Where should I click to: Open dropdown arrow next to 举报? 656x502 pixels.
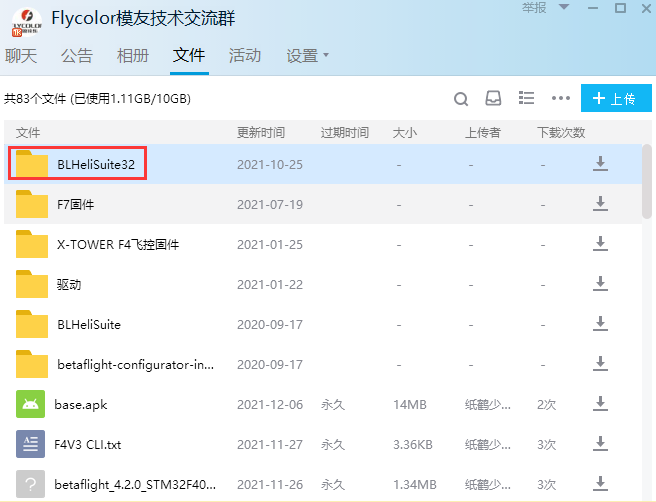click(564, 7)
